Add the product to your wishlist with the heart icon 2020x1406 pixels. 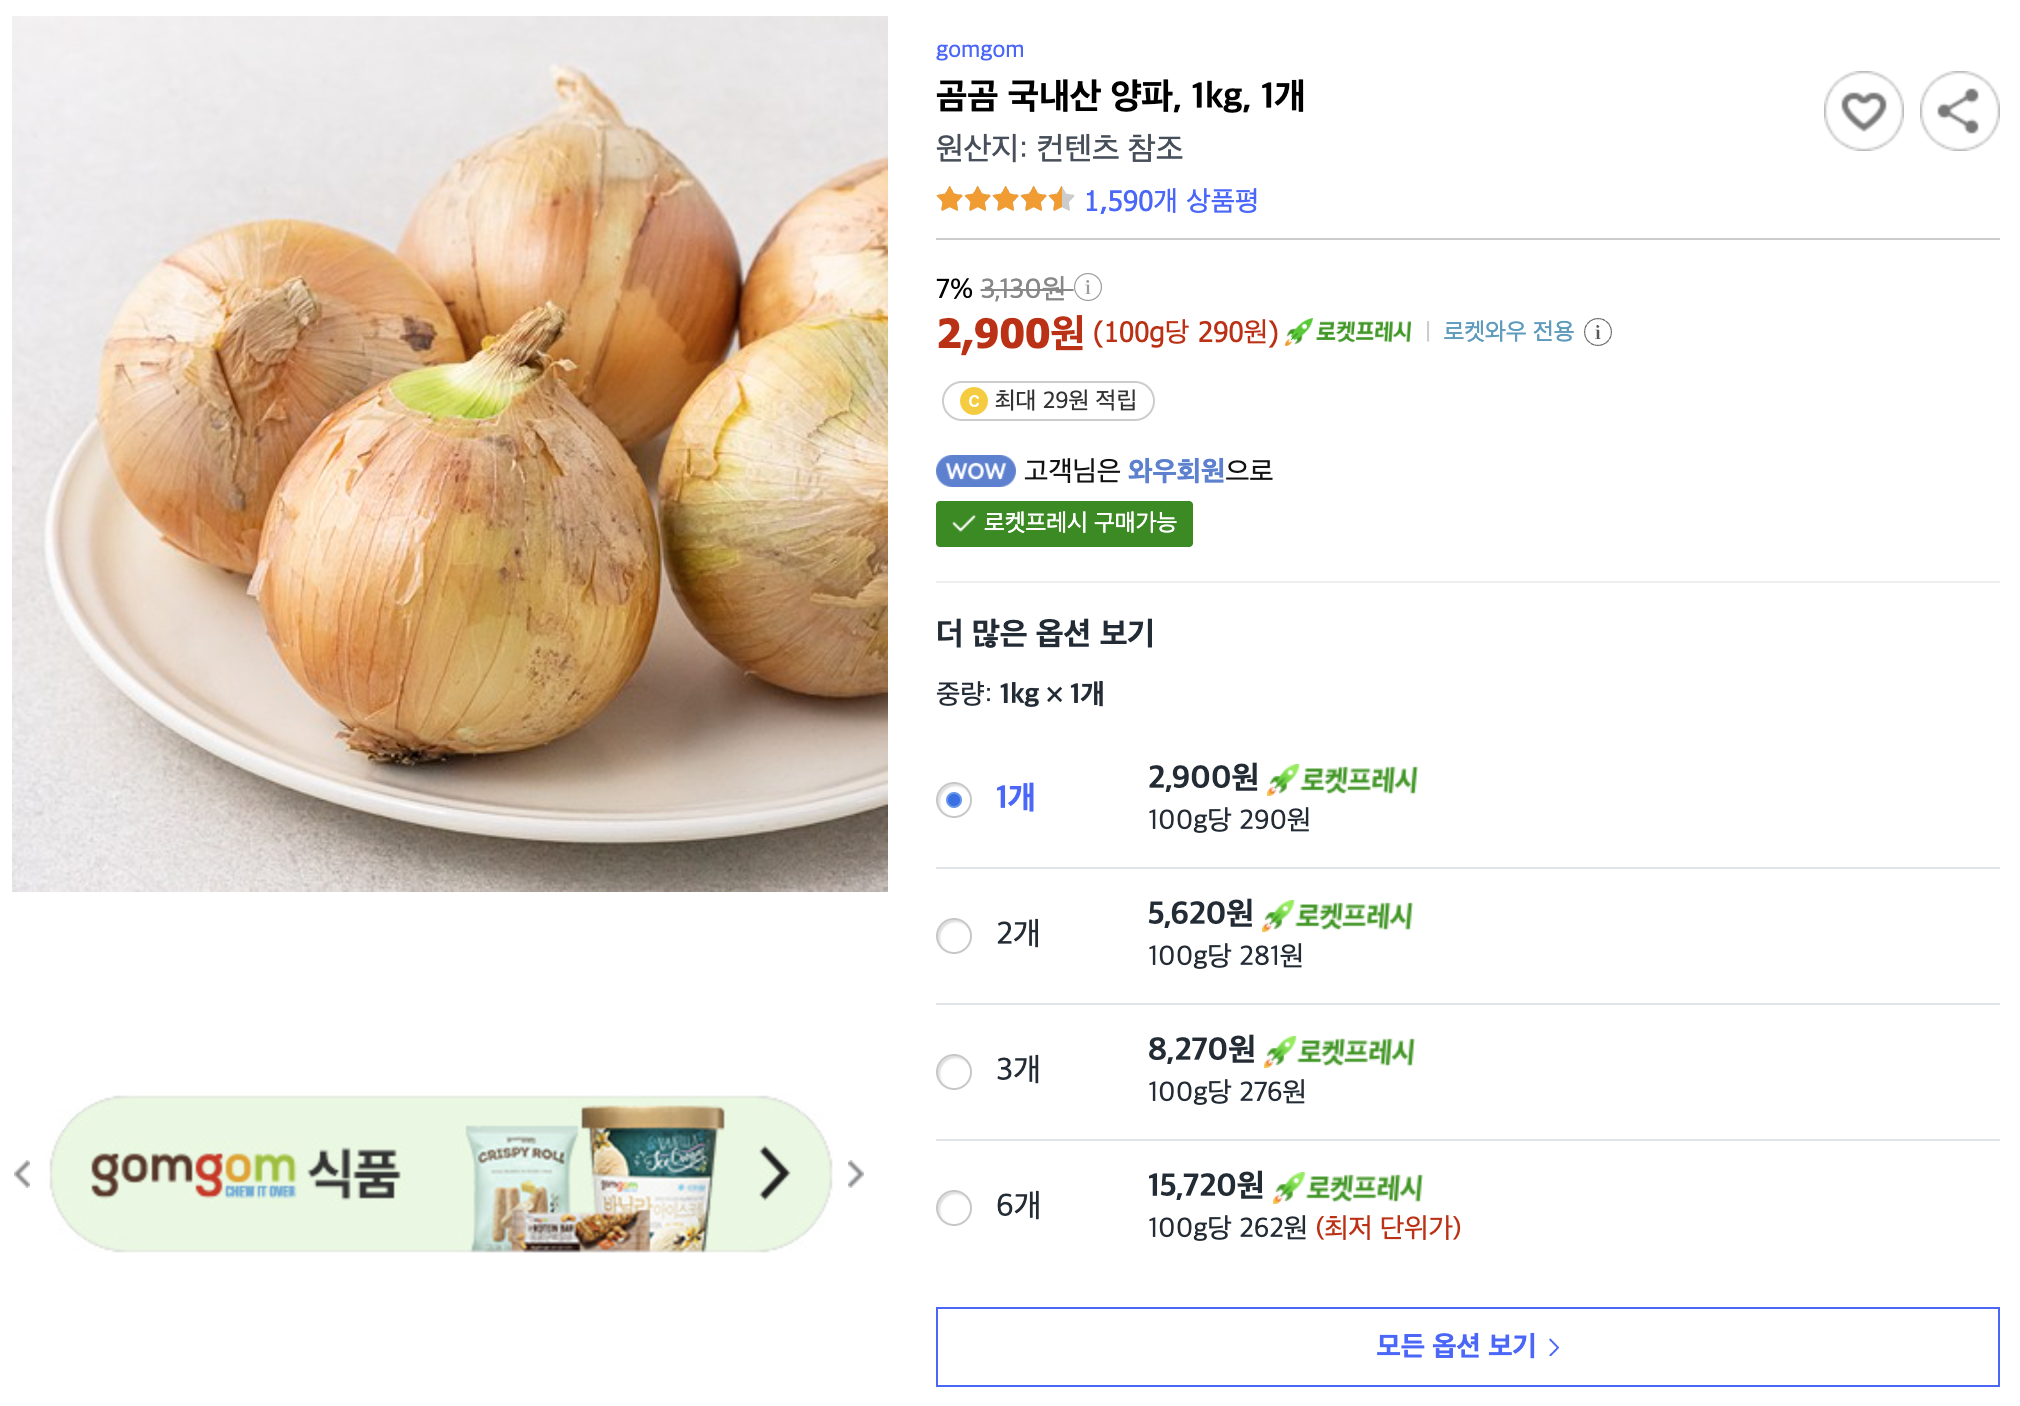click(1863, 111)
